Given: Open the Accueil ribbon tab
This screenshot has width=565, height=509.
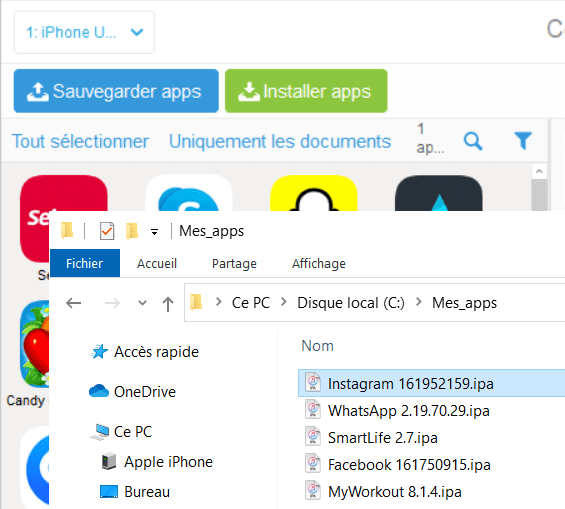Looking at the screenshot, I should coord(157,263).
